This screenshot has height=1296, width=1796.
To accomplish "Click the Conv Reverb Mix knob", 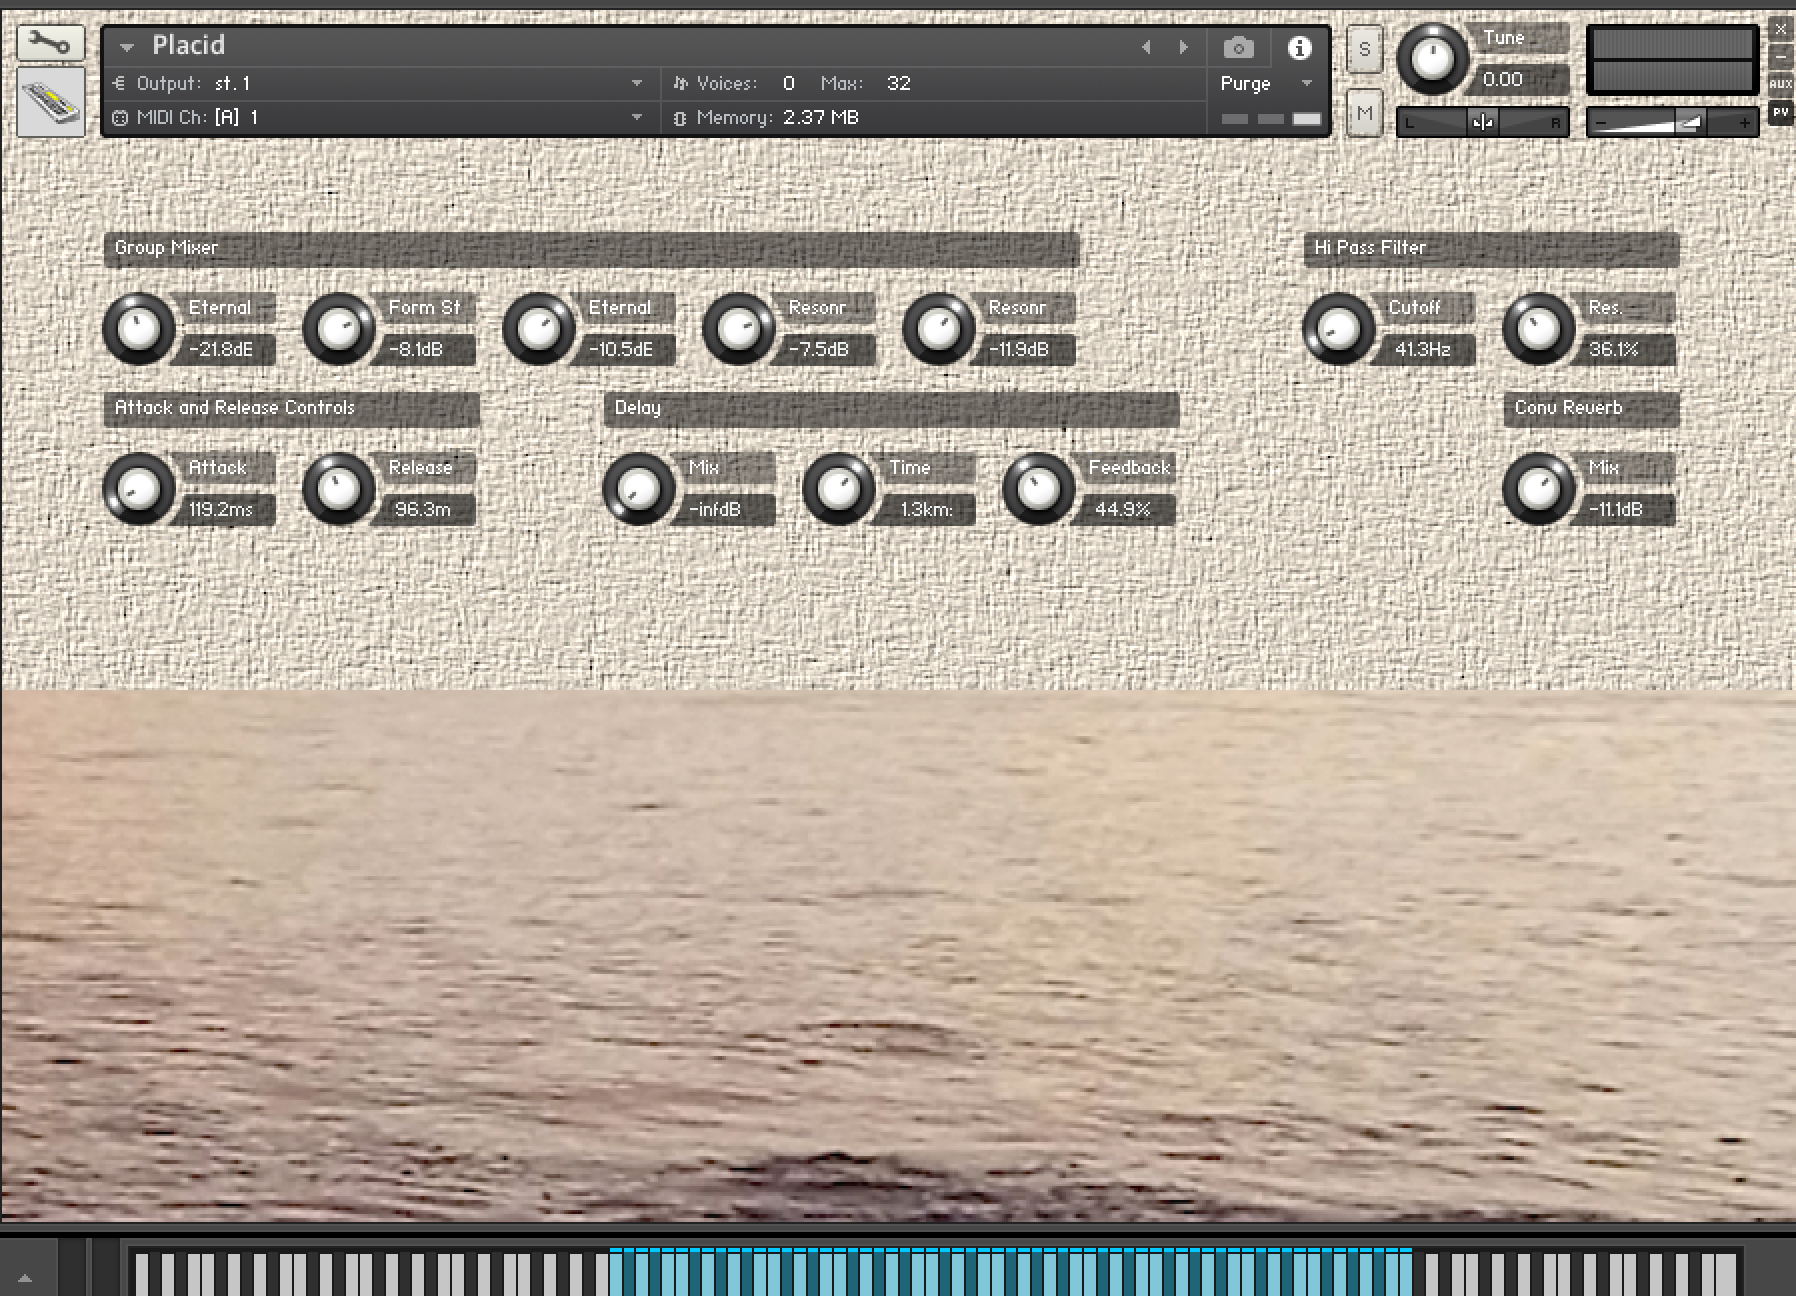I will click(x=1538, y=489).
